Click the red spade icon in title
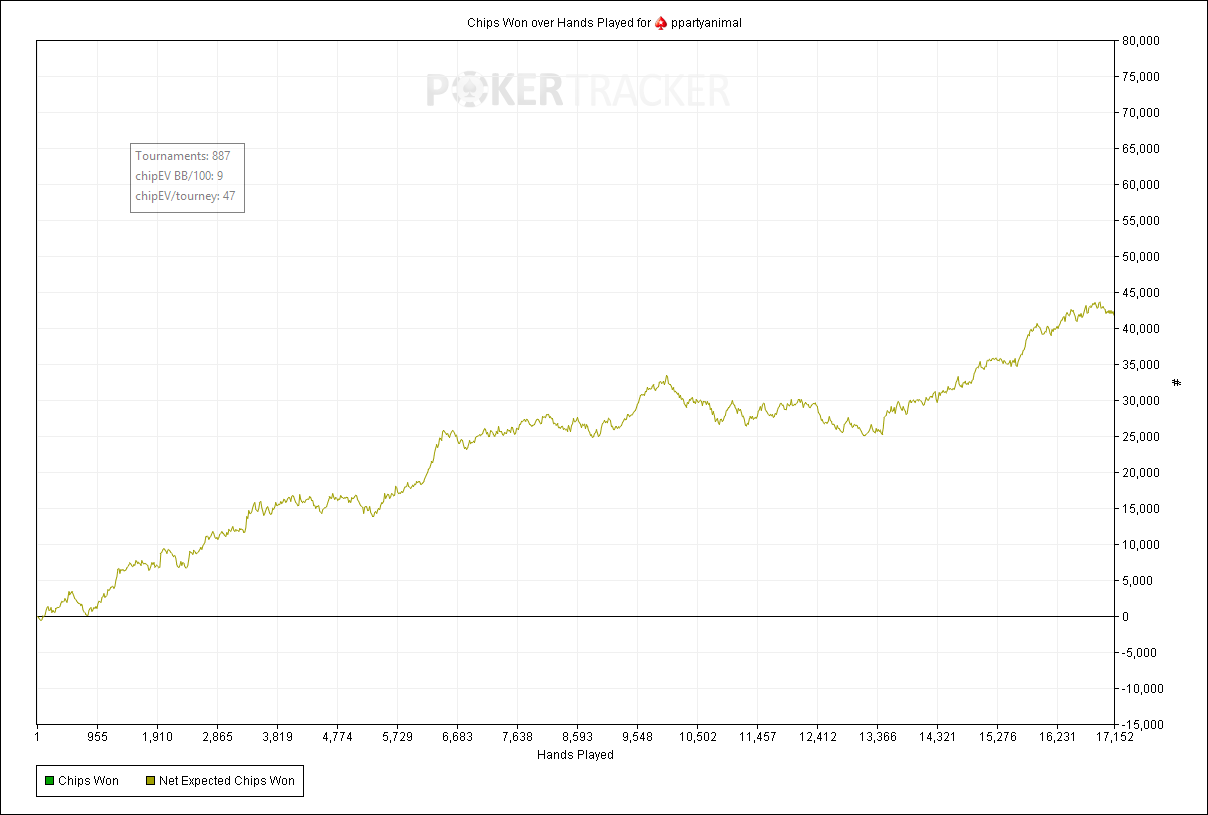 661,22
